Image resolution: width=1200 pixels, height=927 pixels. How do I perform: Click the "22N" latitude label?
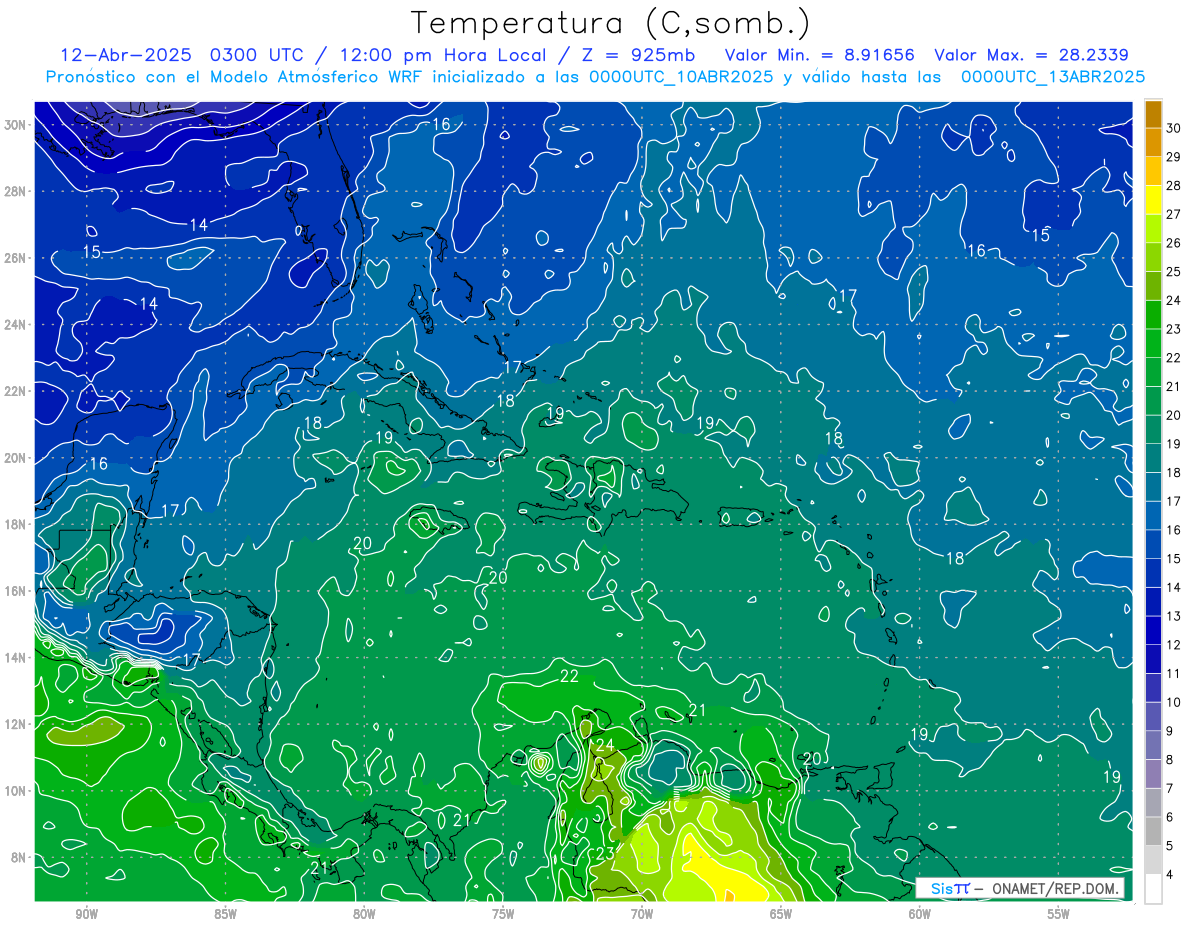point(15,390)
